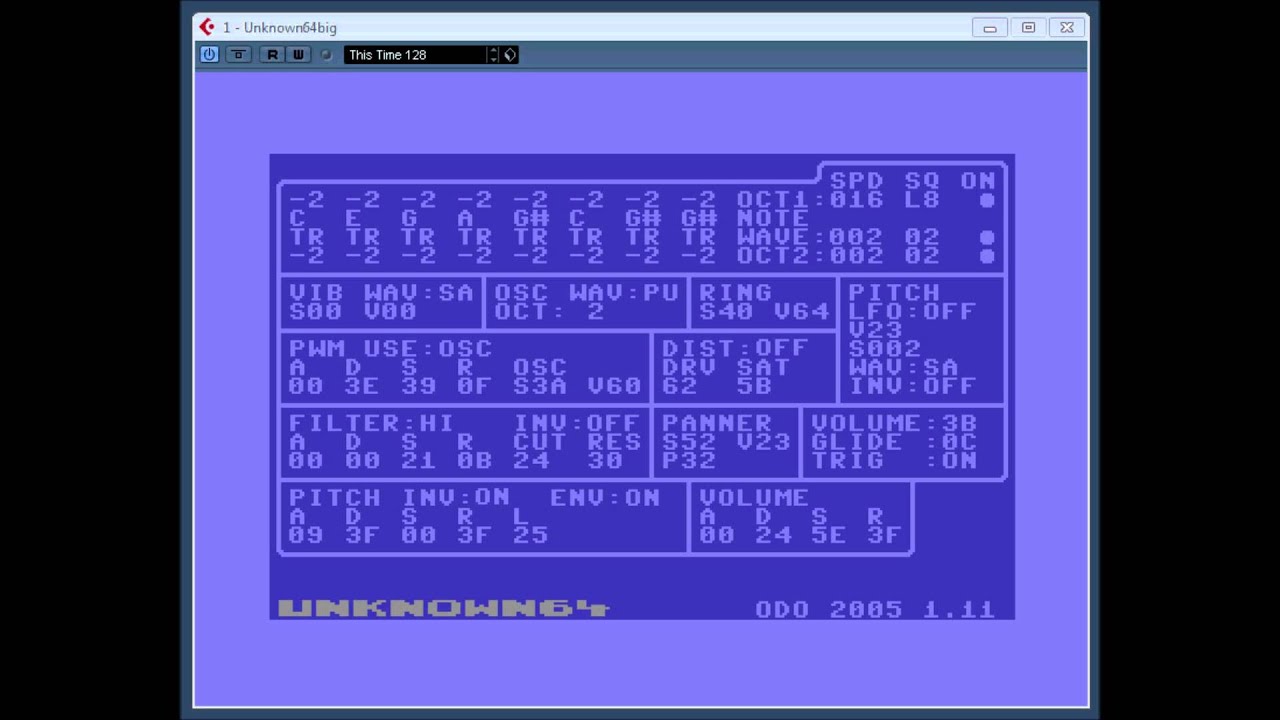Toggle INV:OFF in the PITCH LFO box
The height and width of the screenshot is (720, 1280).
(x=912, y=386)
